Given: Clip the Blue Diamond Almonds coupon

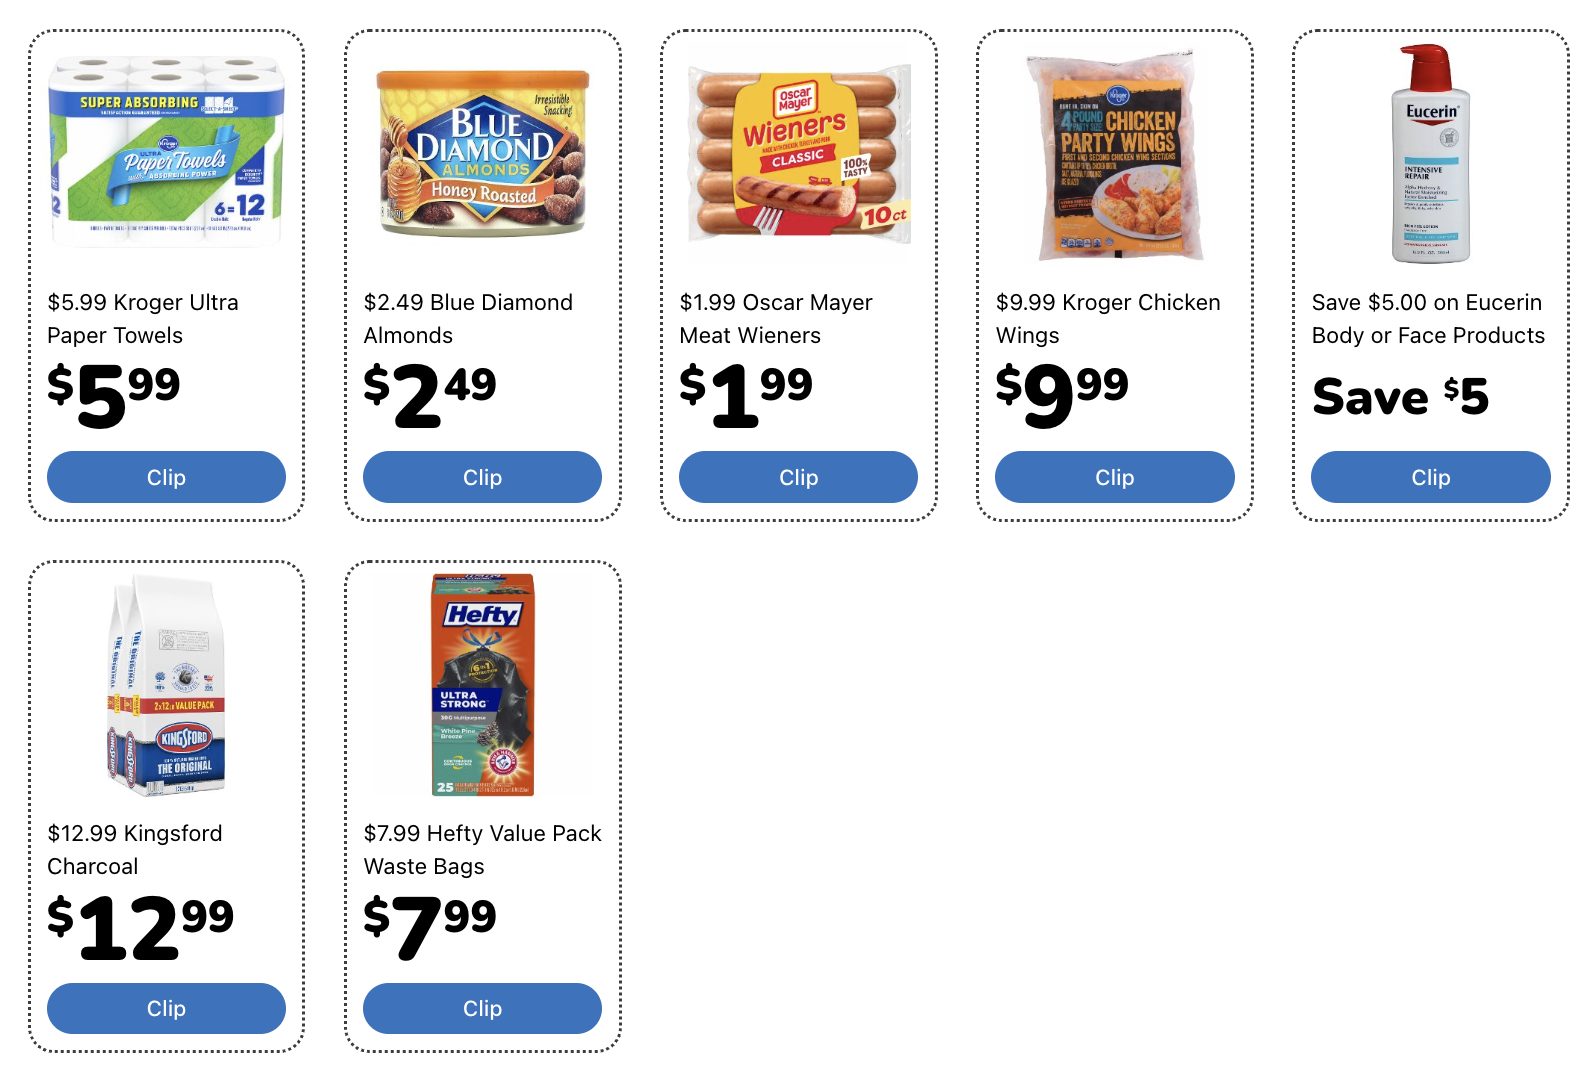Looking at the screenshot, I should tap(482, 477).
